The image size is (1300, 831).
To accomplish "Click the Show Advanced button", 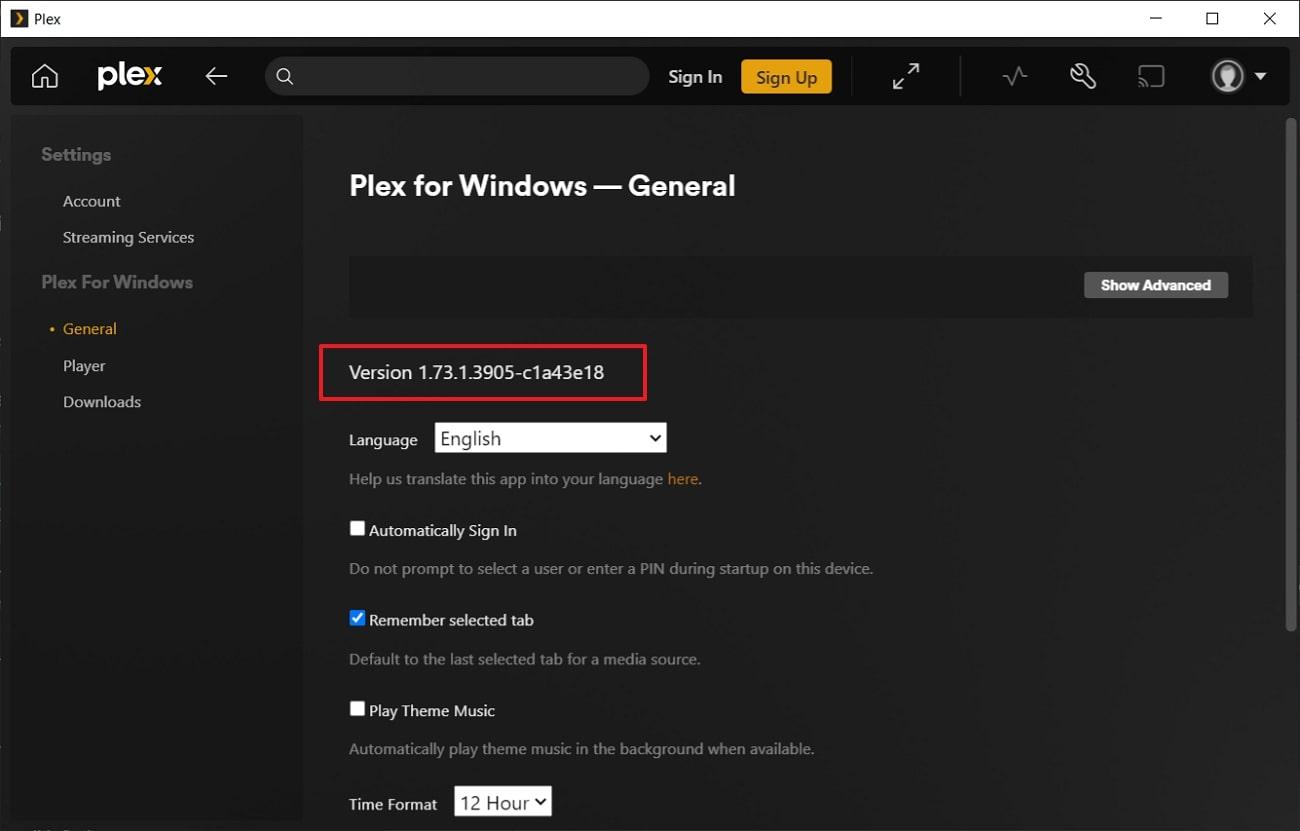I will 1155,285.
